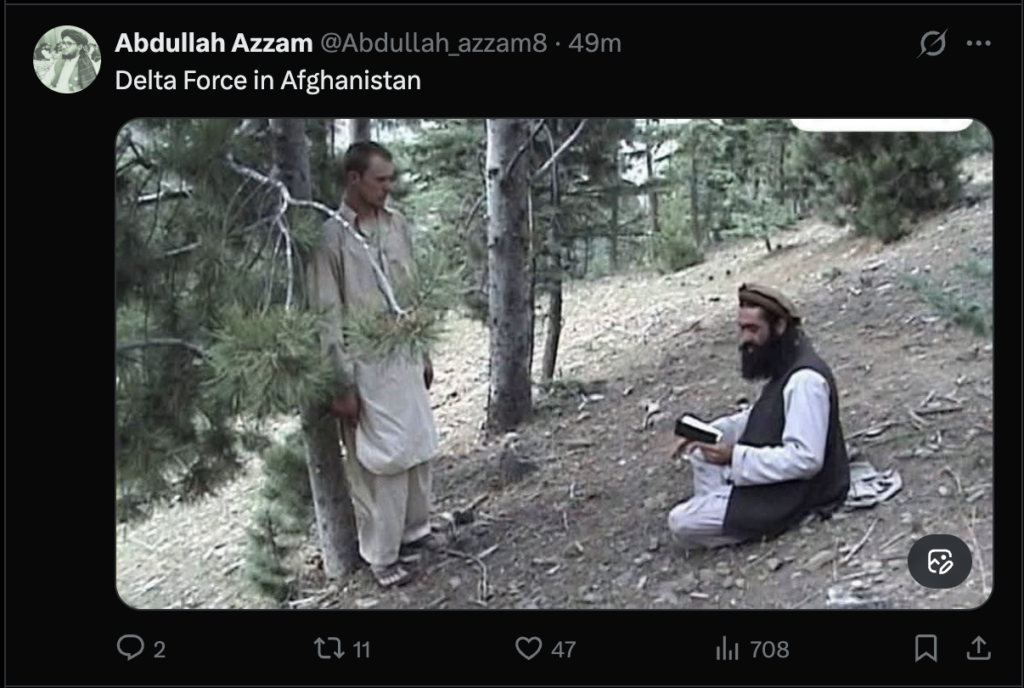Click the repost count 11
This screenshot has height=688, width=1024.
coord(361,649)
